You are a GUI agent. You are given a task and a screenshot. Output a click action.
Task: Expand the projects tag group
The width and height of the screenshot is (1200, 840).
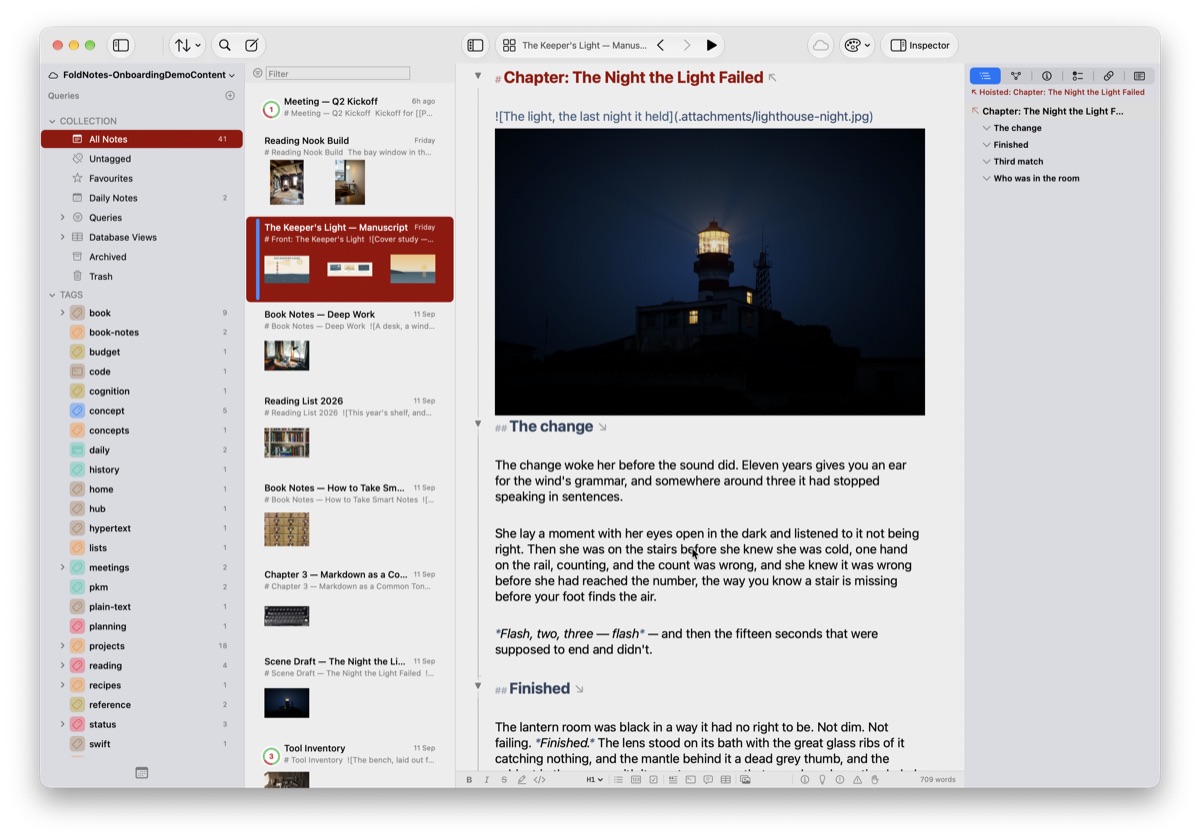pyautogui.click(x=62, y=646)
